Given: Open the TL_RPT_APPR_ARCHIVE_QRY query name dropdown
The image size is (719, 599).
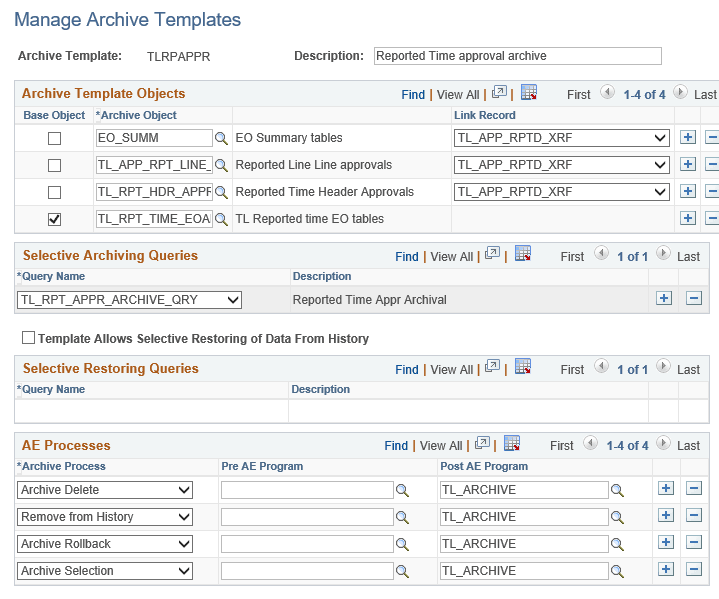Looking at the screenshot, I should (x=129, y=300).
